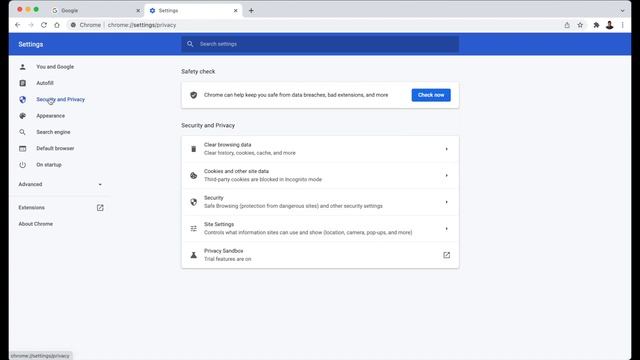
Task: Close the Google tab
Action: coord(138,11)
